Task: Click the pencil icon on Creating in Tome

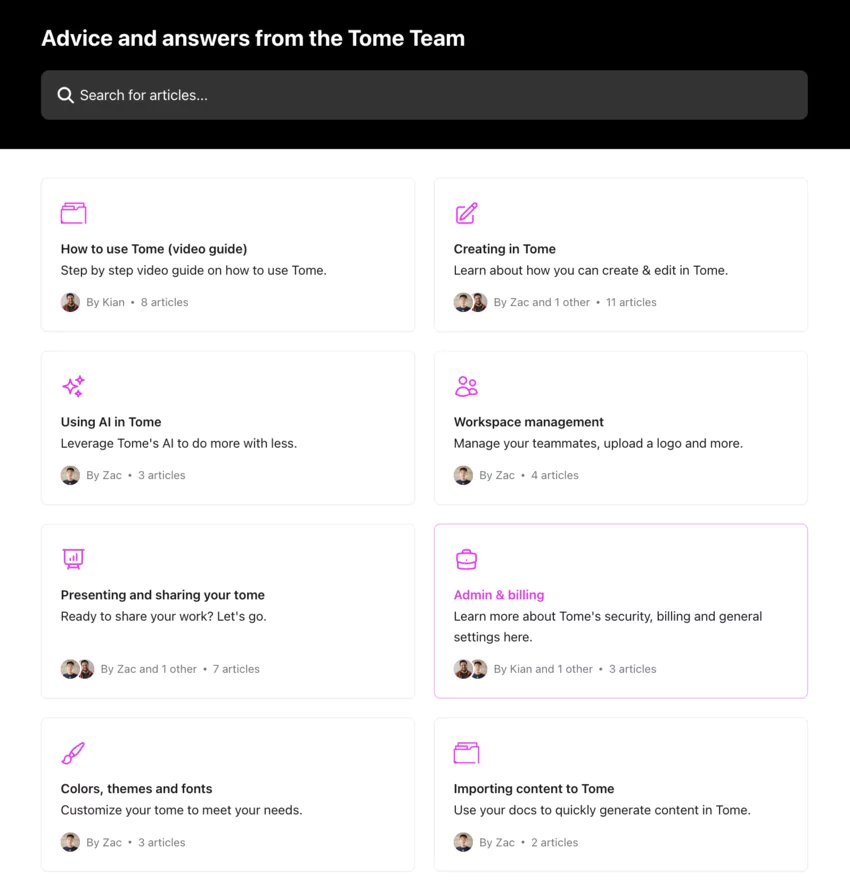Action: 466,212
